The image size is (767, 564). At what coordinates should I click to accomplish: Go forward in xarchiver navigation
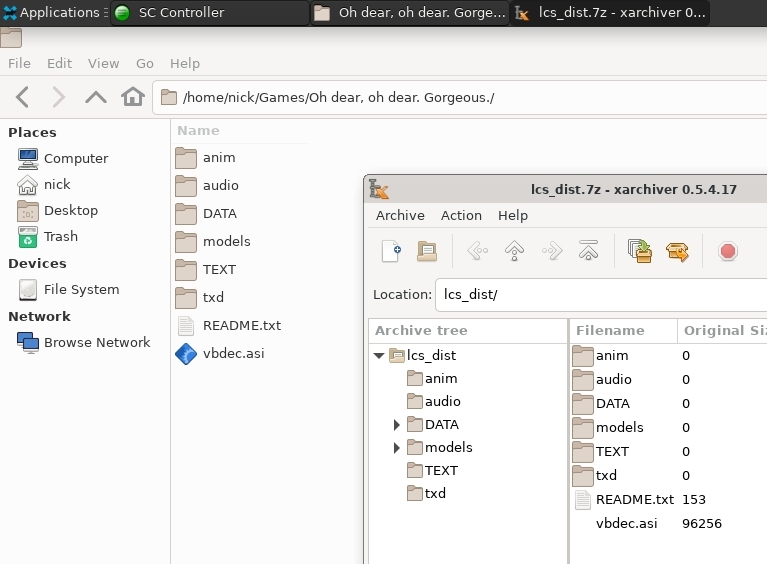(x=552, y=251)
